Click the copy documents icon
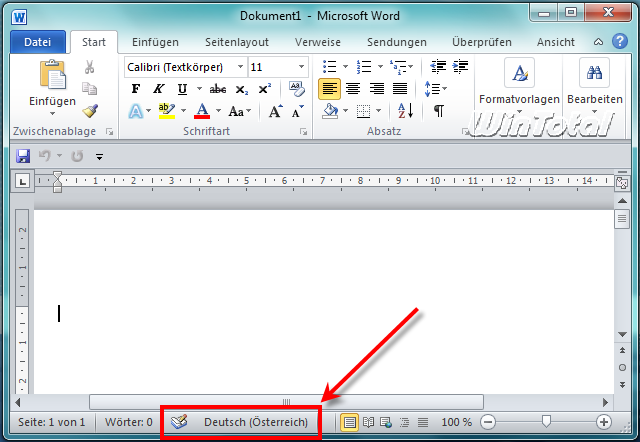 (x=89, y=89)
